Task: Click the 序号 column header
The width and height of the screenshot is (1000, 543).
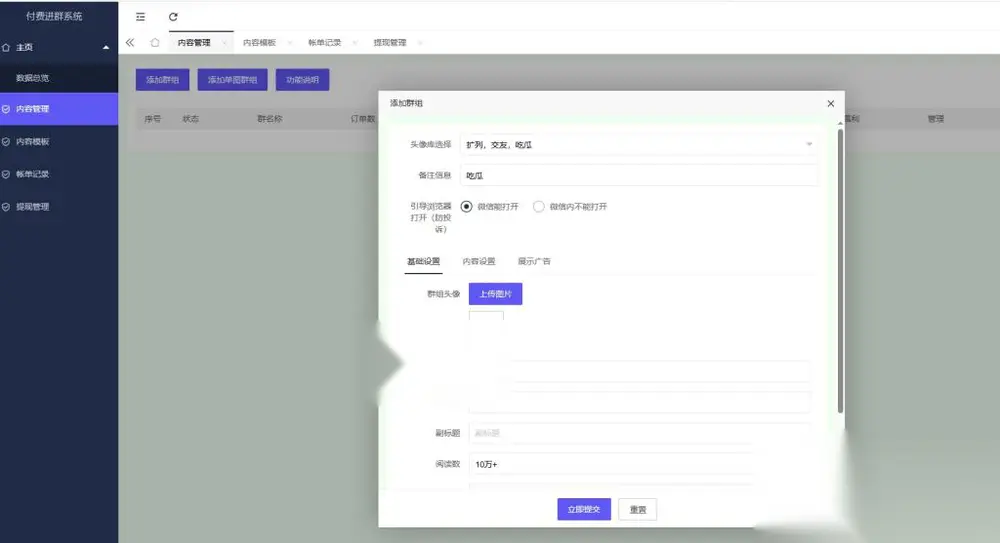Action: (x=152, y=119)
